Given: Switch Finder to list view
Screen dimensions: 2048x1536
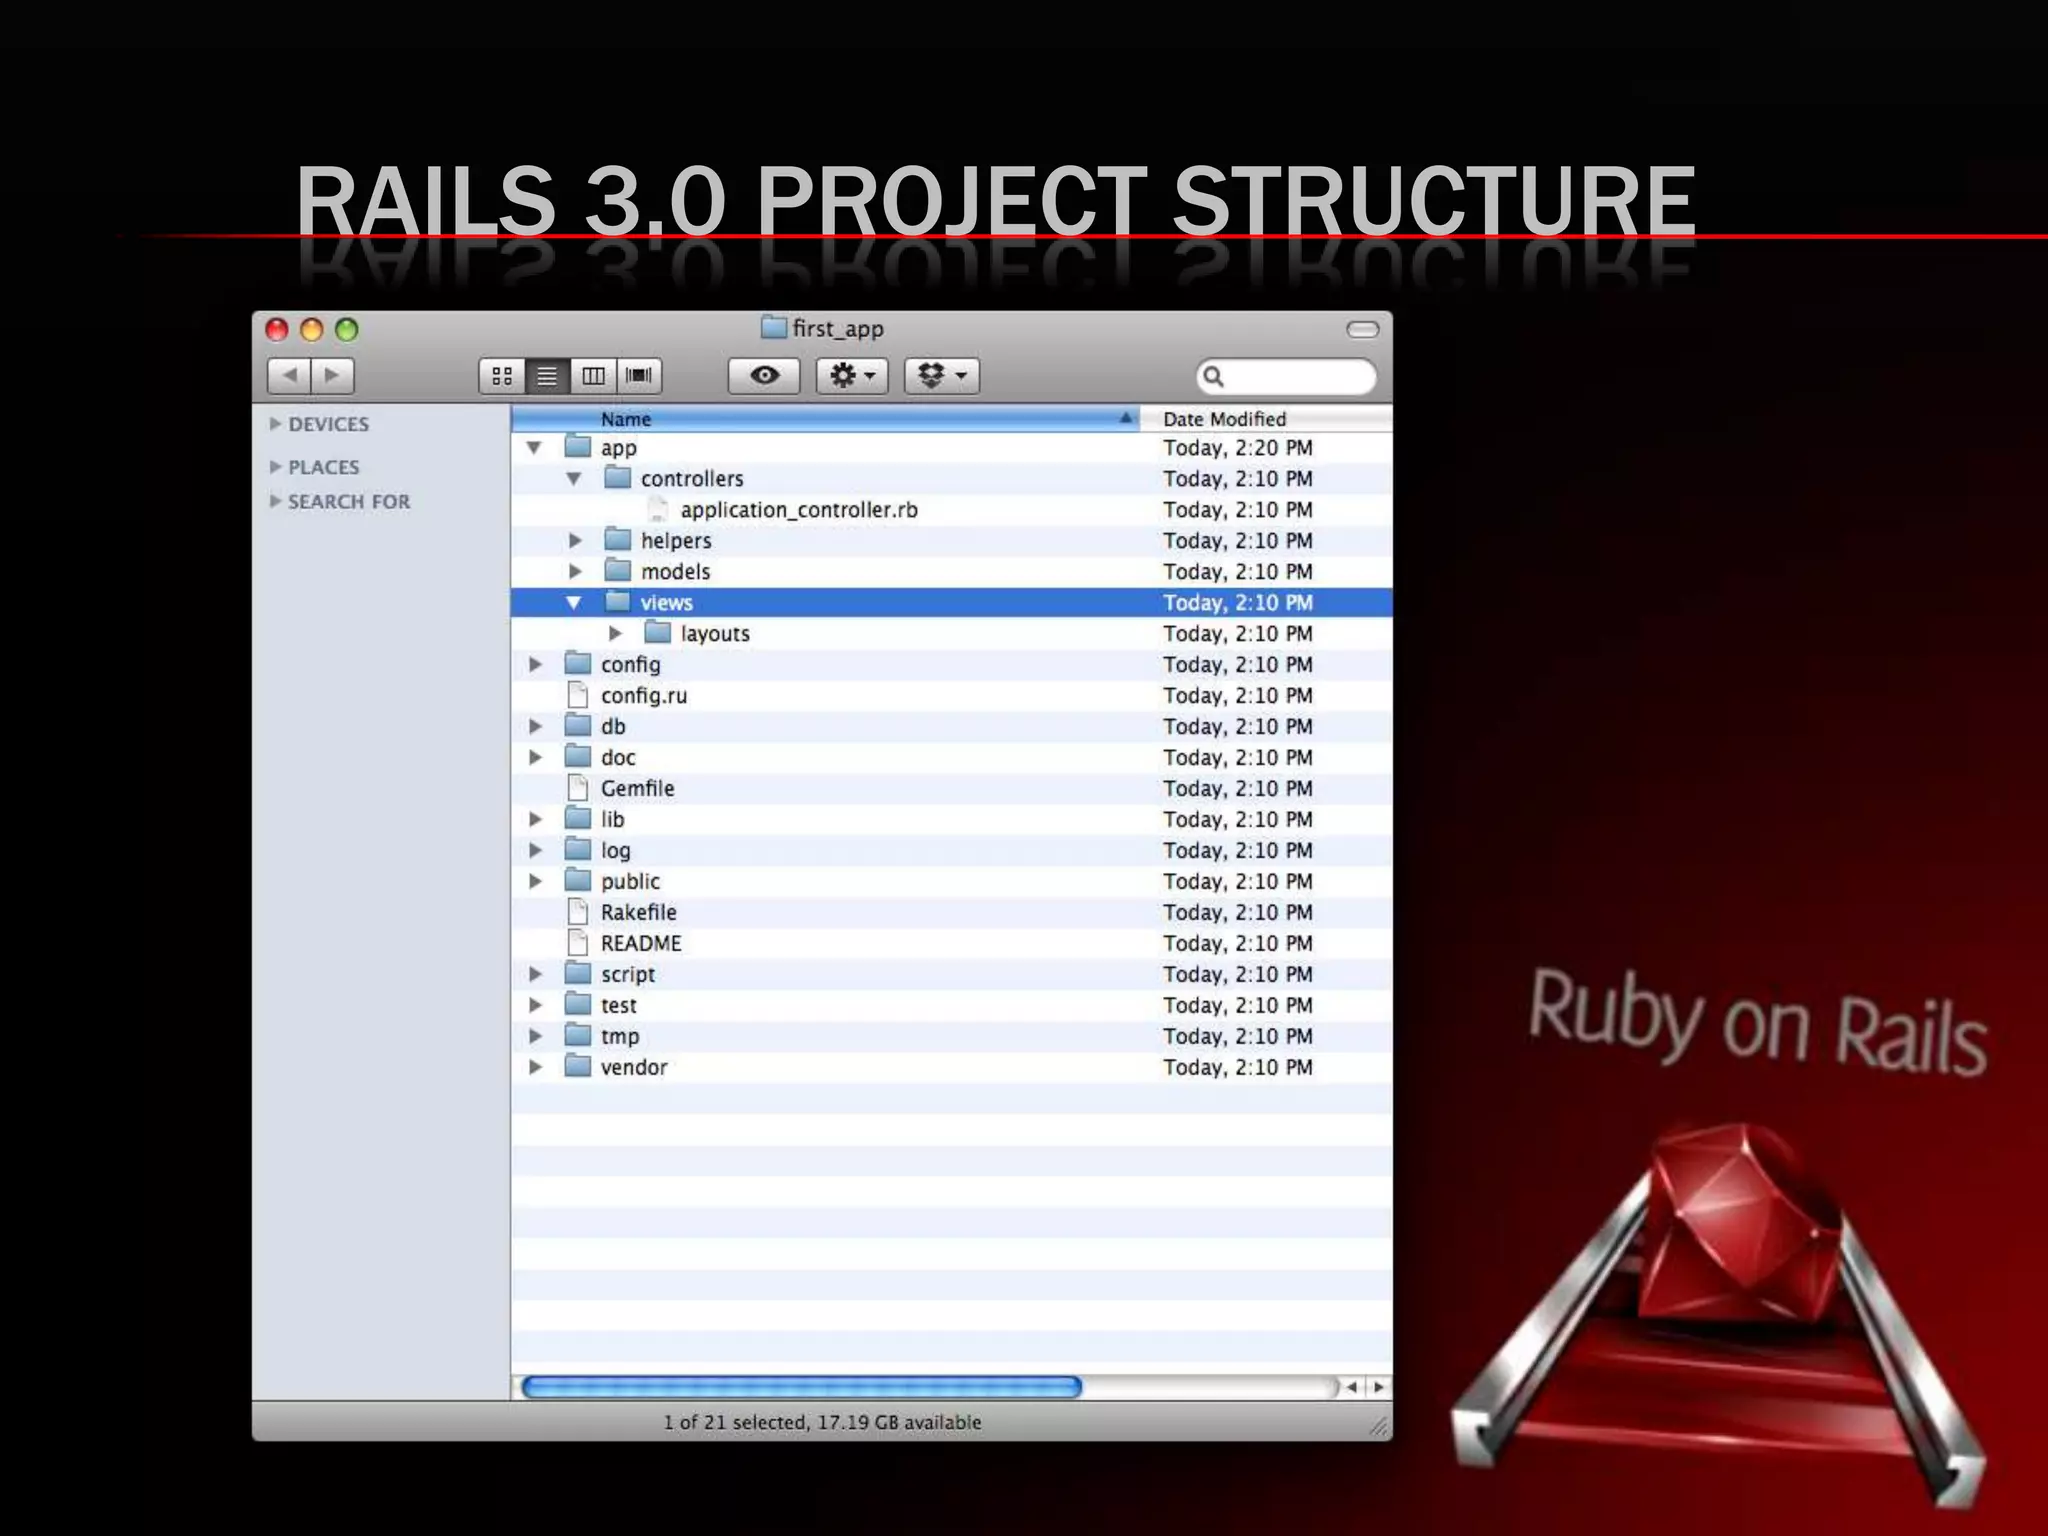Looking at the screenshot, I should point(547,376).
